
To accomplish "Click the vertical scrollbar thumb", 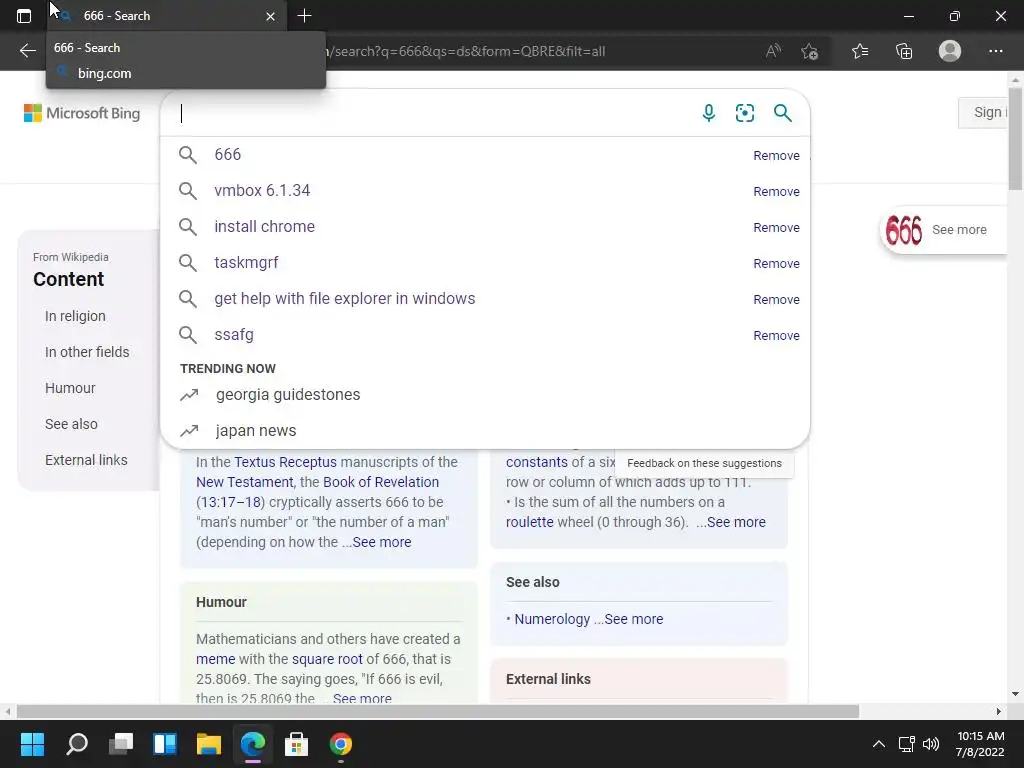I will coord(1016,137).
